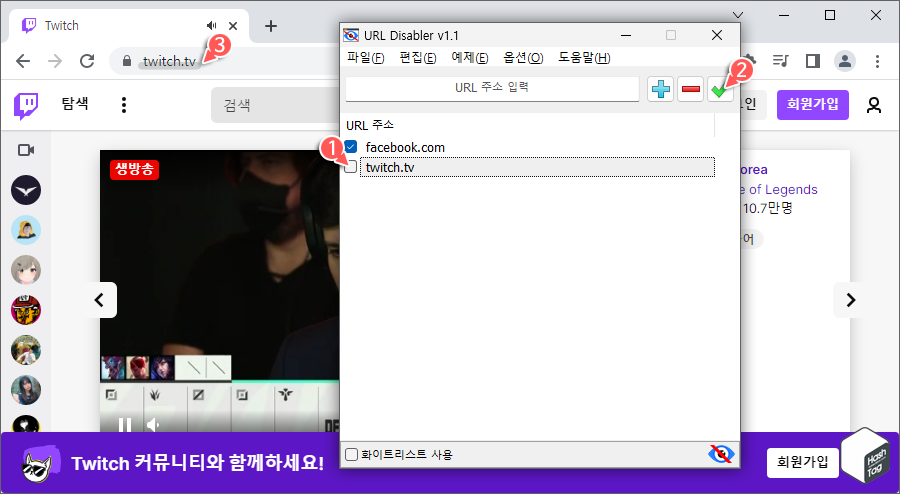Click the League of Legends category link
This screenshot has width=900, height=494.
(x=779, y=189)
